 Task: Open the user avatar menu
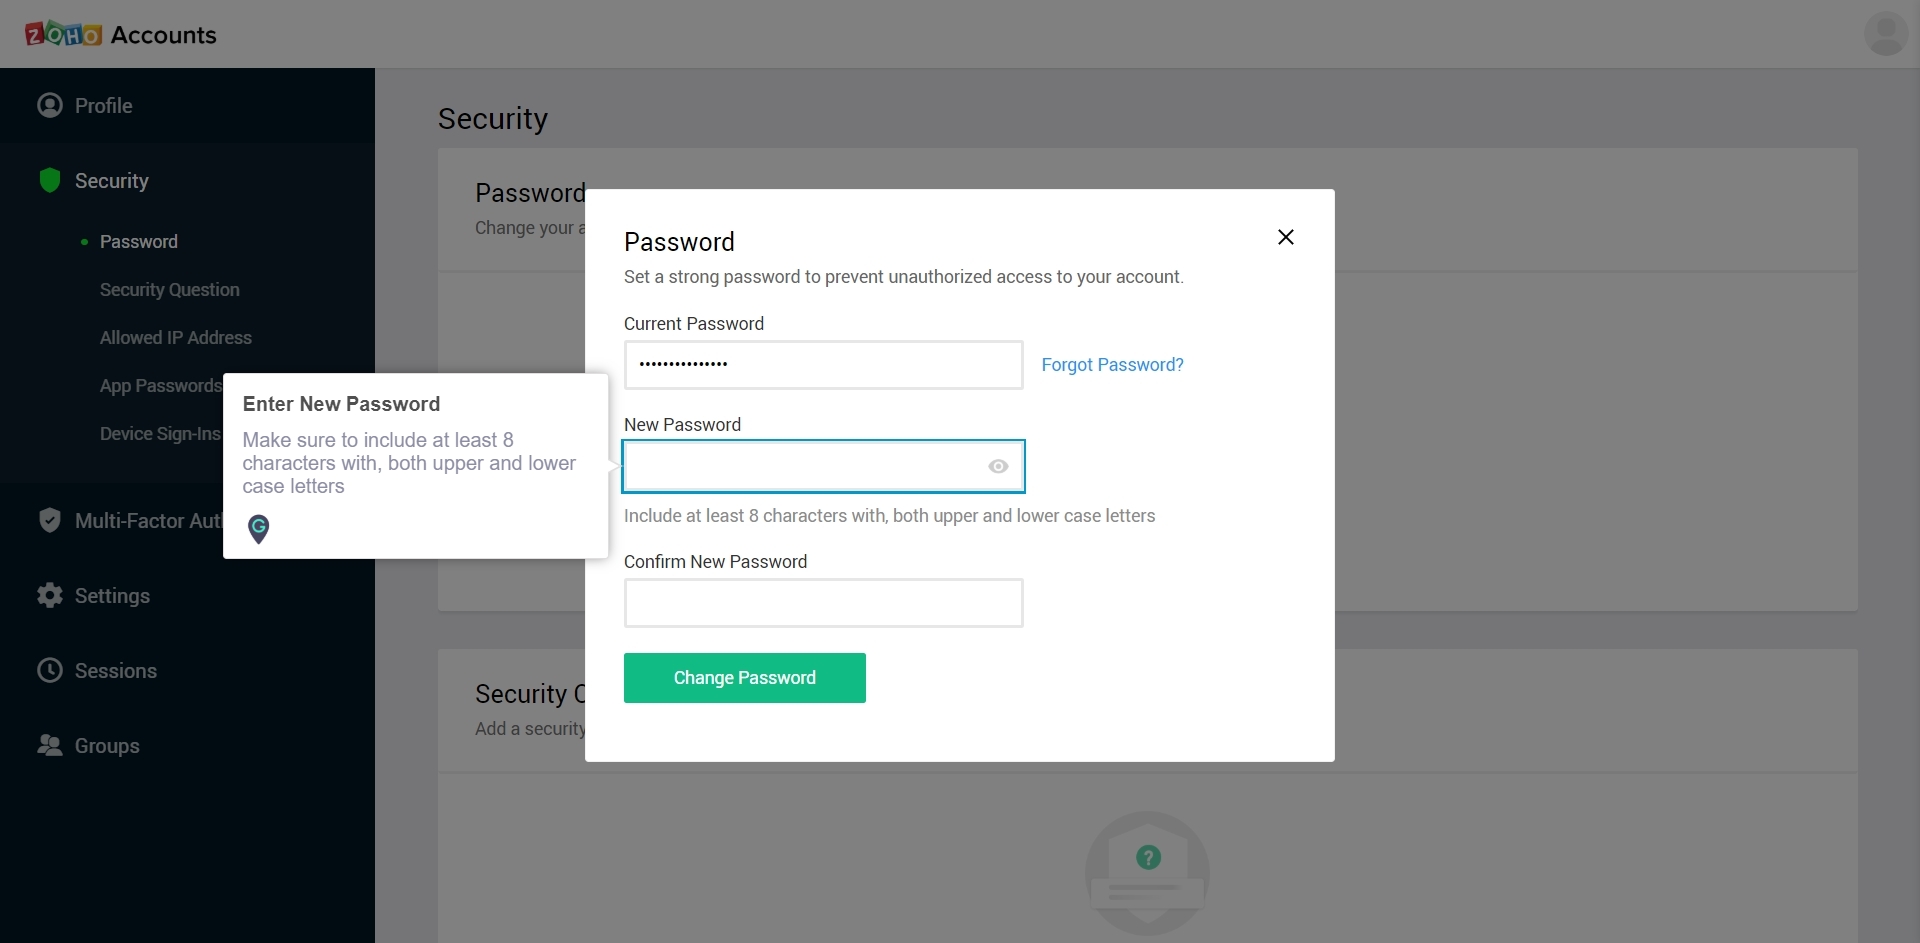tap(1885, 34)
